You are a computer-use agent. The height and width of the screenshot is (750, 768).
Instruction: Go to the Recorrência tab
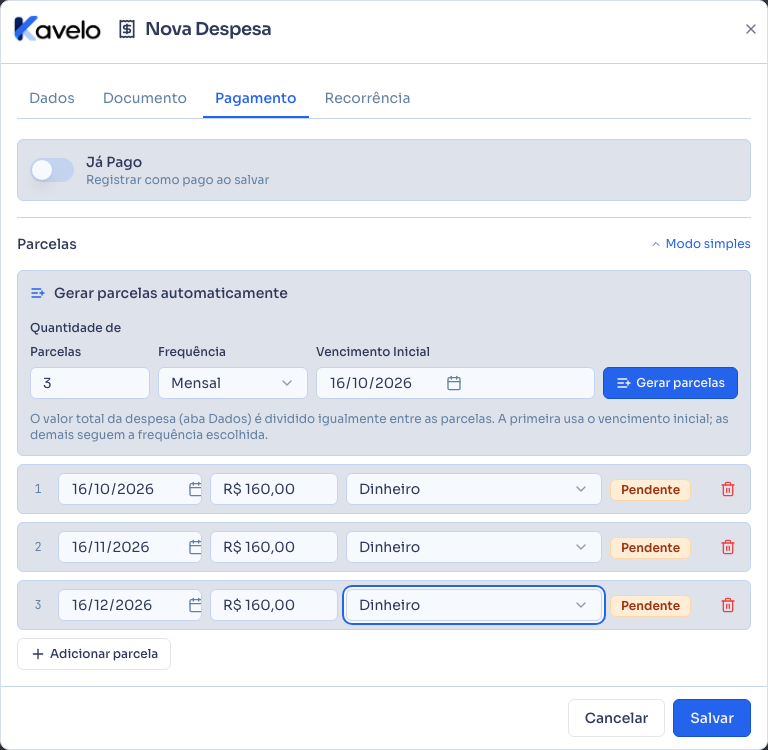[x=367, y=98]
